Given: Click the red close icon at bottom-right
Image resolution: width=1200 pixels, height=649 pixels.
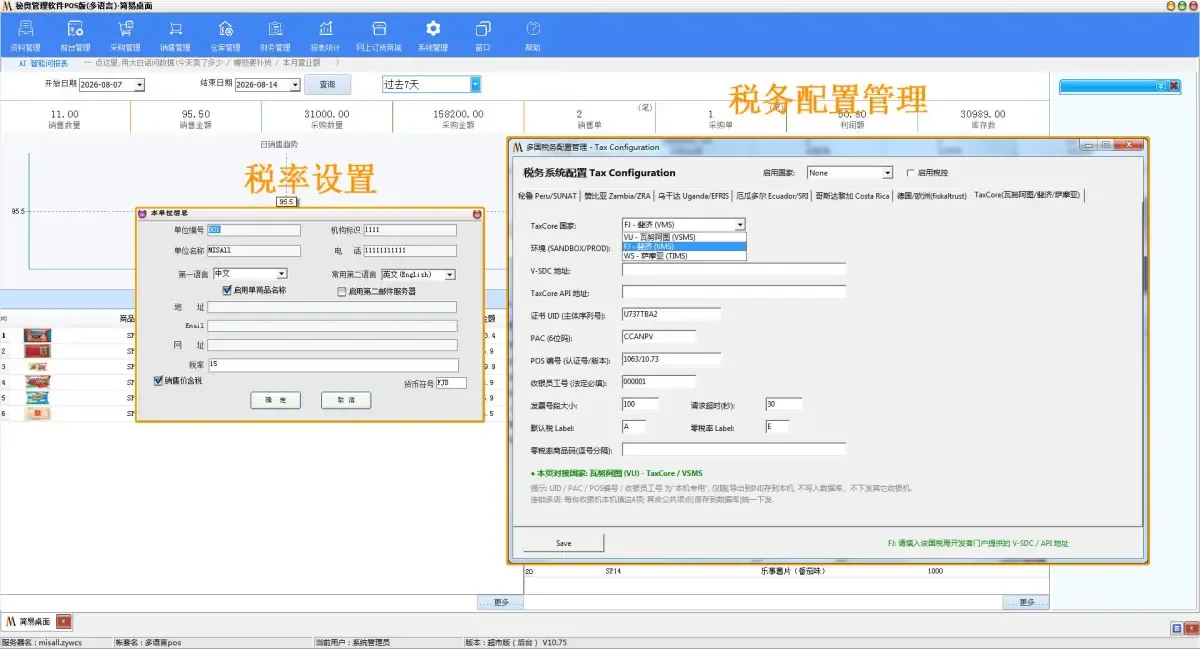Looking at the screenshot, I should click(1190, 628).
